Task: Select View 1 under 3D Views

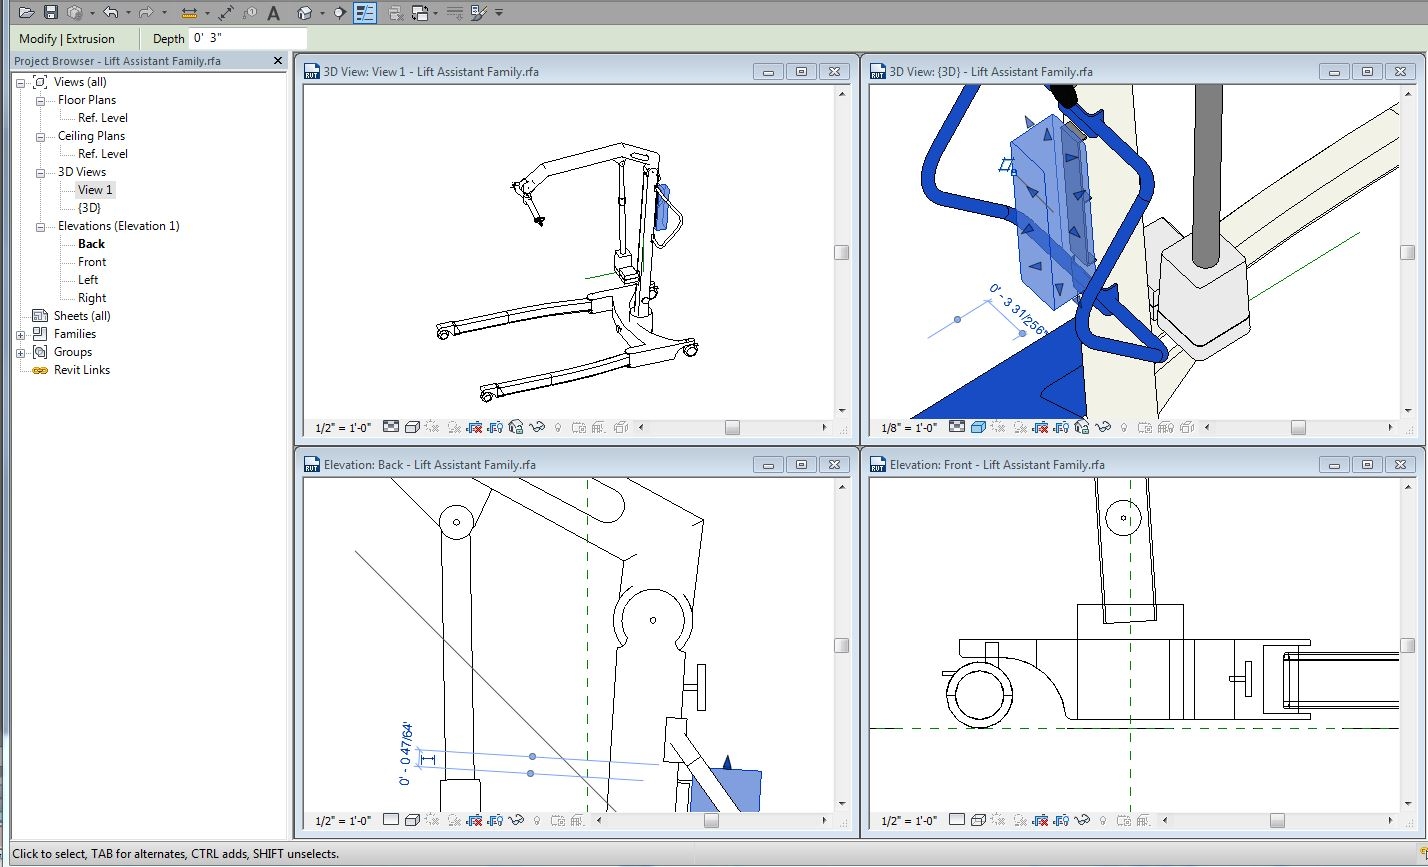Action: coord(94,189)
